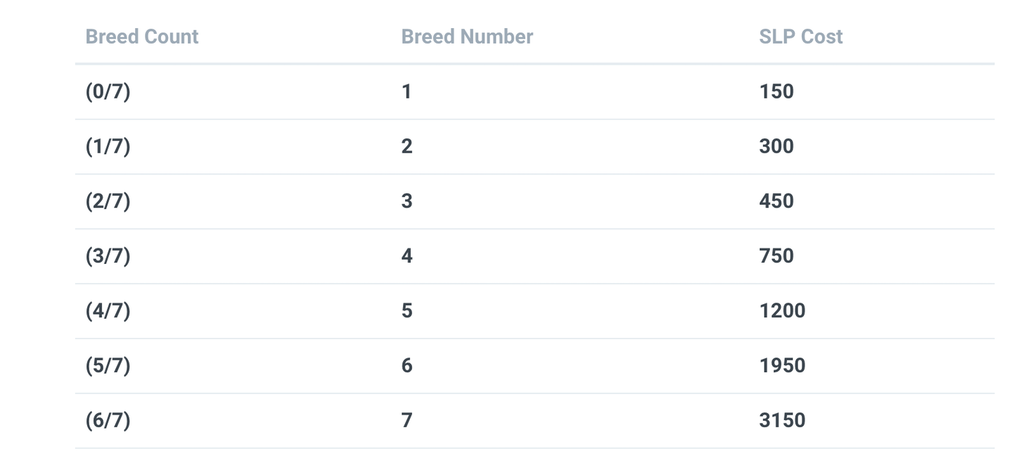Click the 1200 SLP cost value
1024x473 pixels.
coord(782,311)
